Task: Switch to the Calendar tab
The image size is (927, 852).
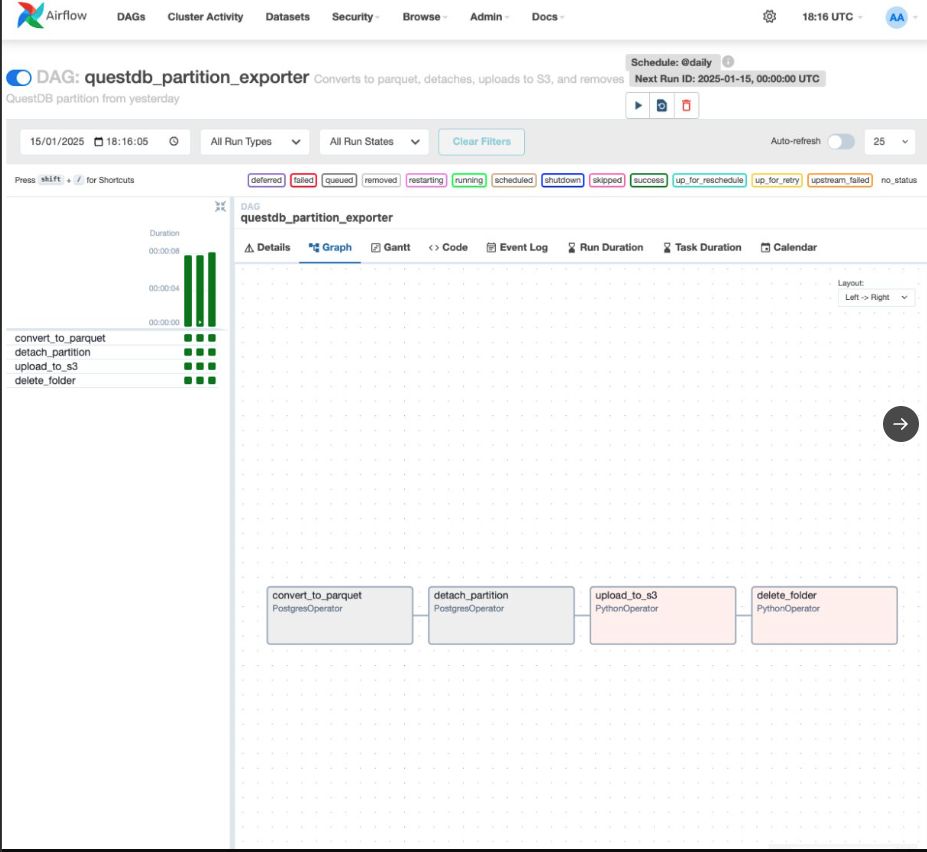Action: coord(789,247)
